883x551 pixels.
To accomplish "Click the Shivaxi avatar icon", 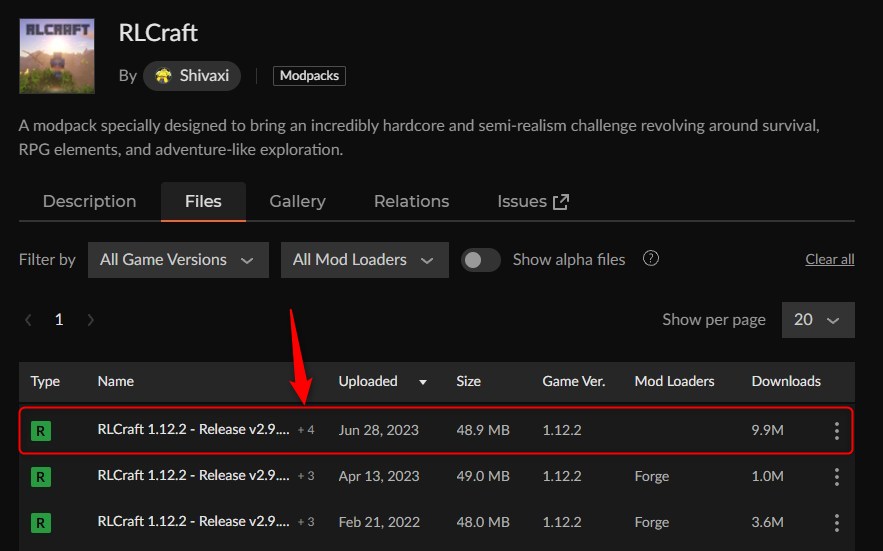I will [163, 75].
